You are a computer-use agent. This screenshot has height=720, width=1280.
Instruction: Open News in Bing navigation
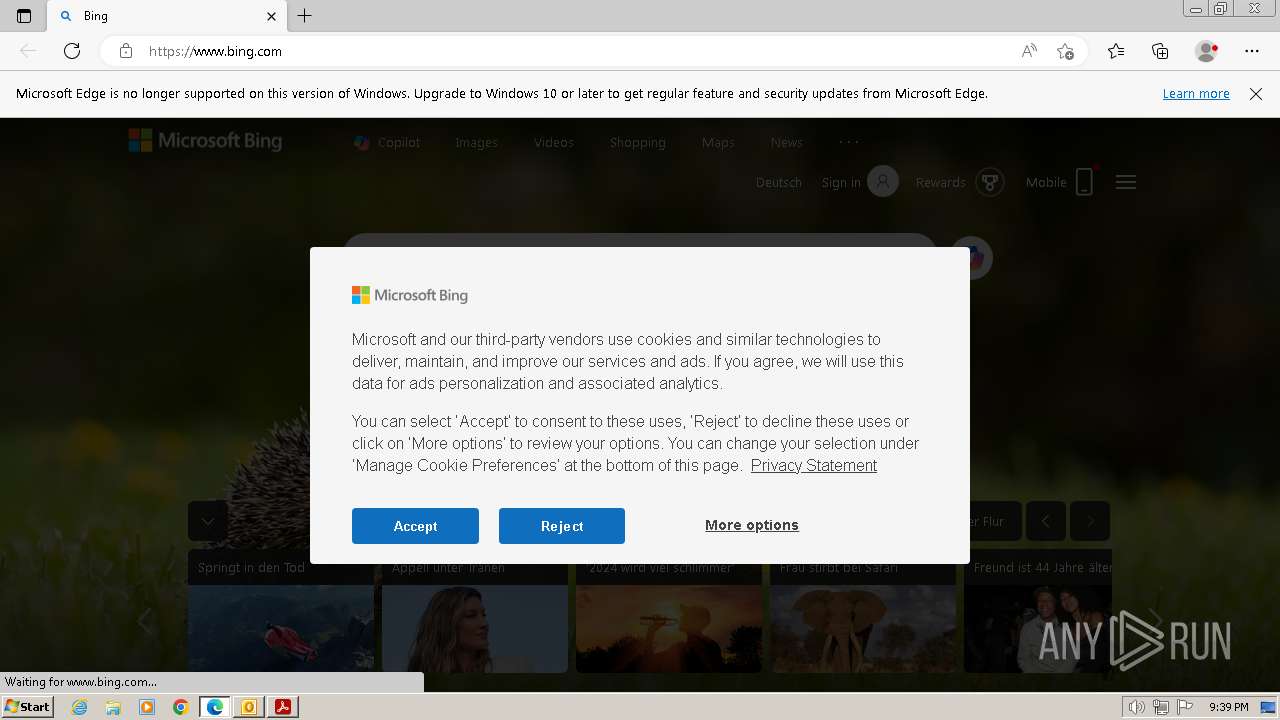(786, 143)
